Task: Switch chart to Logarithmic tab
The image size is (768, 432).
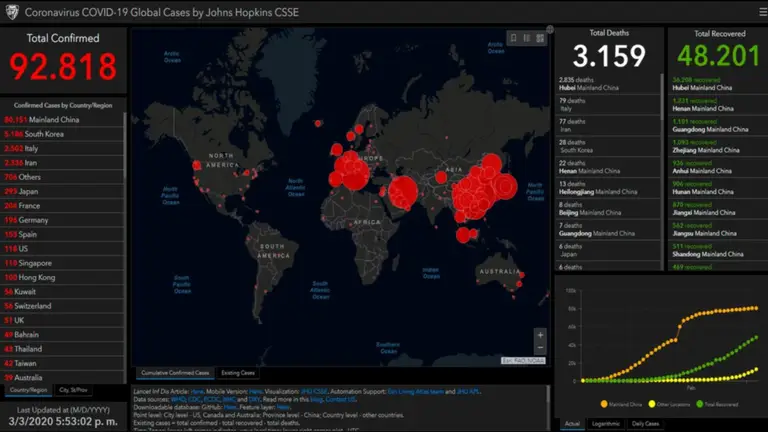Action: click(x=605, y=424)
